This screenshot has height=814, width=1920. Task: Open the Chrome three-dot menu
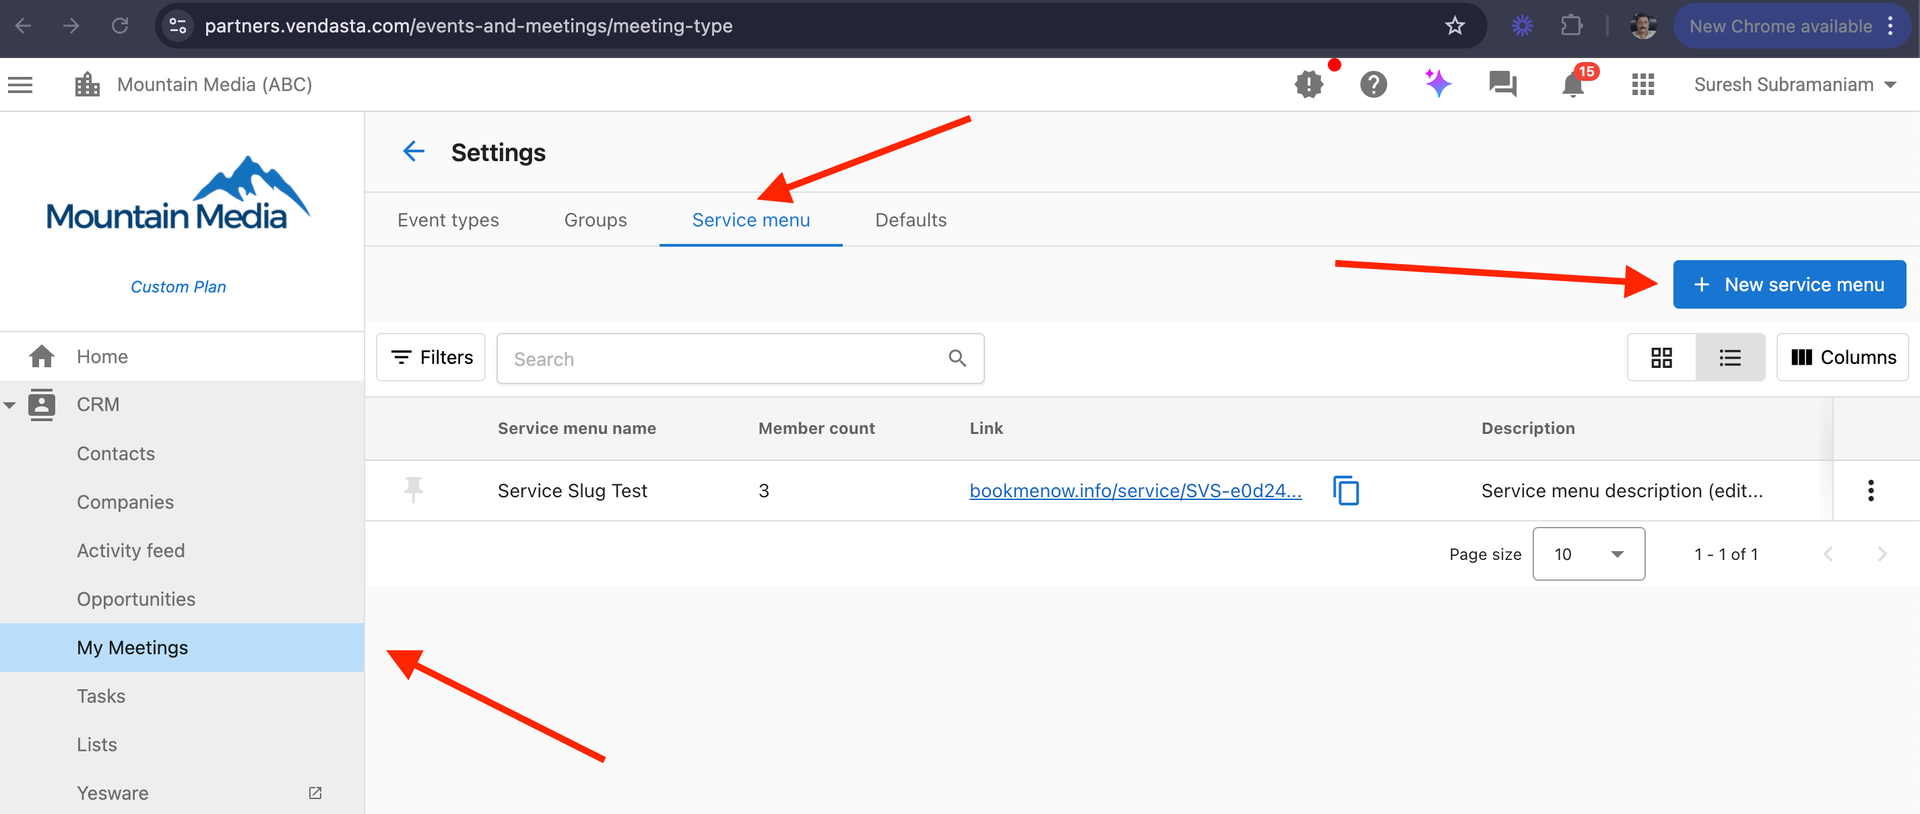click(x=1890, y=26)
